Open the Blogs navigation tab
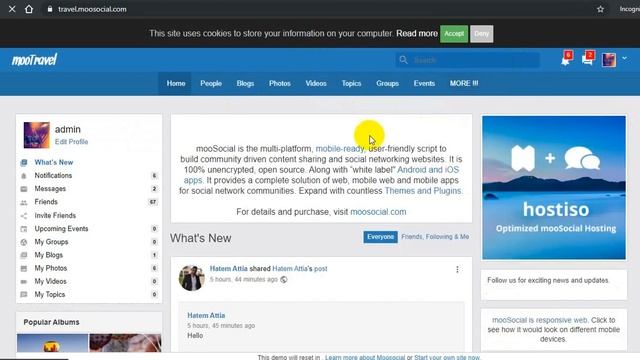 click(x=245, y=83)
